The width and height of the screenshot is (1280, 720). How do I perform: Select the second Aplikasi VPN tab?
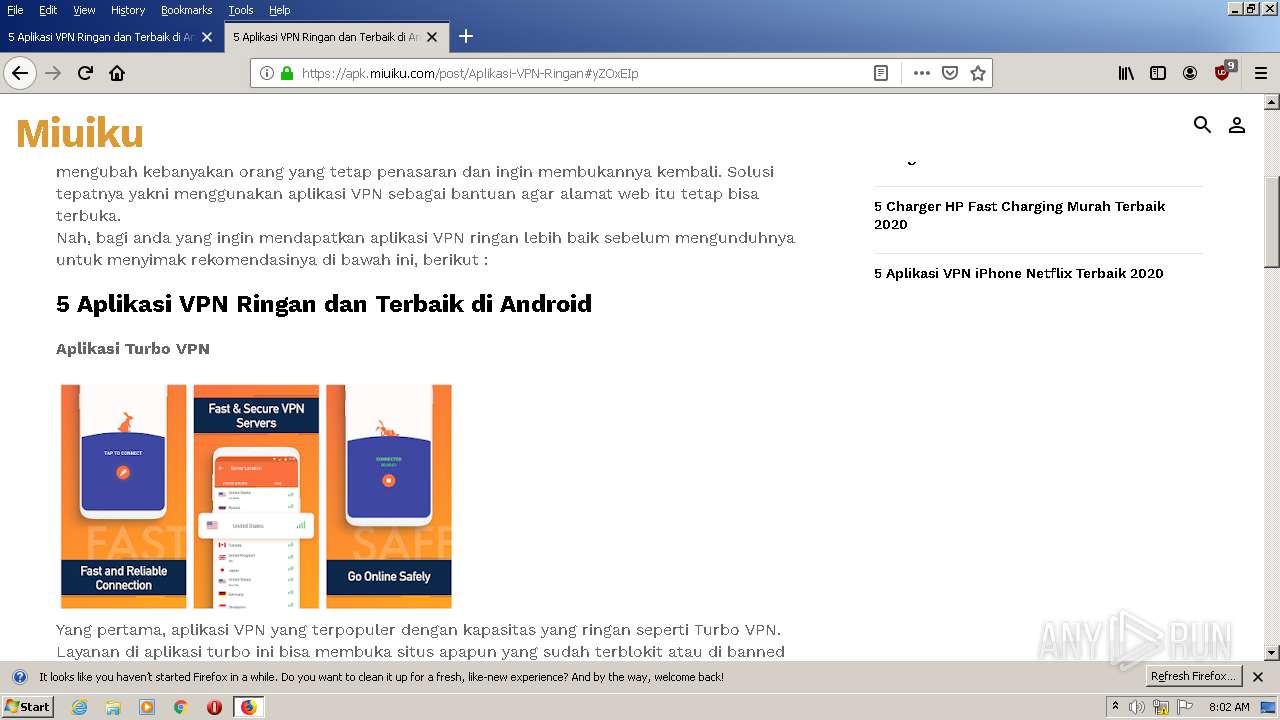coord(326,37)
